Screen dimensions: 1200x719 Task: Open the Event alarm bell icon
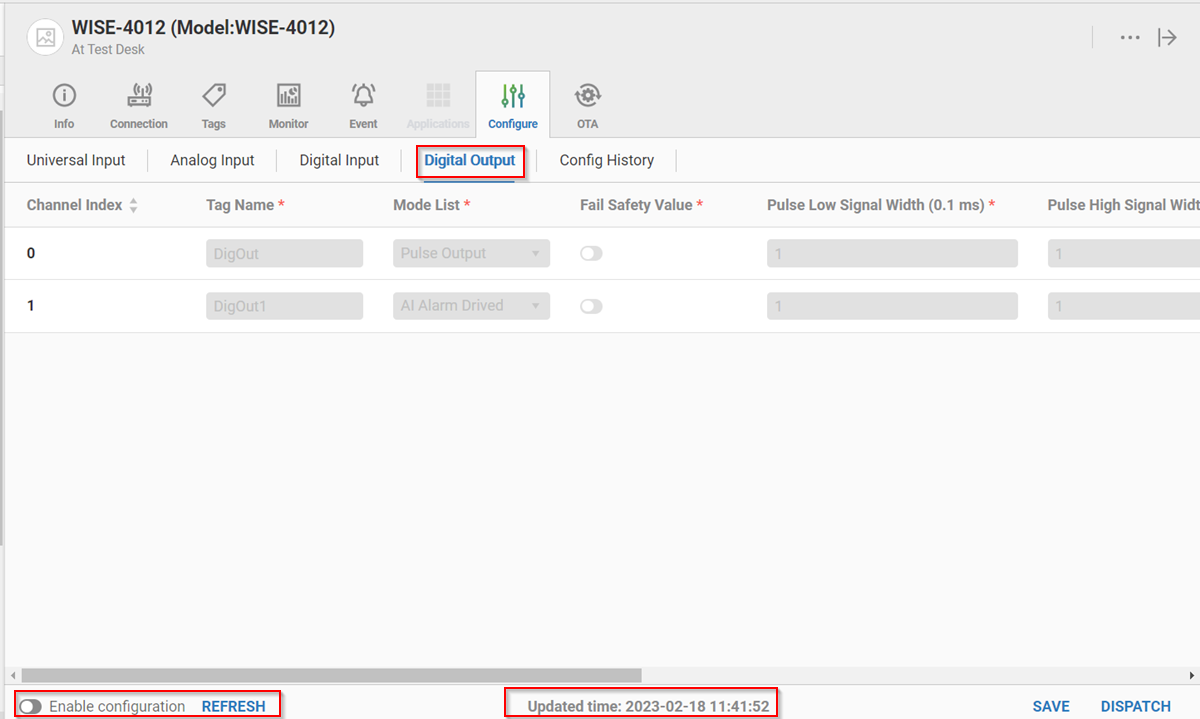(363, 97)
